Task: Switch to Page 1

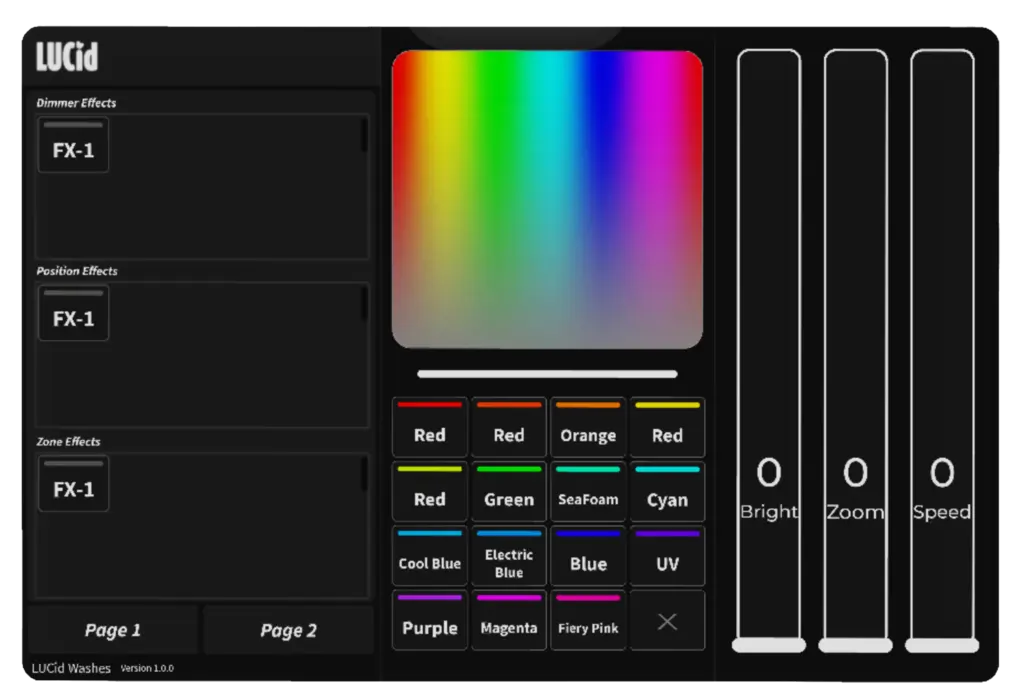Action: click(x=113, y=630)
